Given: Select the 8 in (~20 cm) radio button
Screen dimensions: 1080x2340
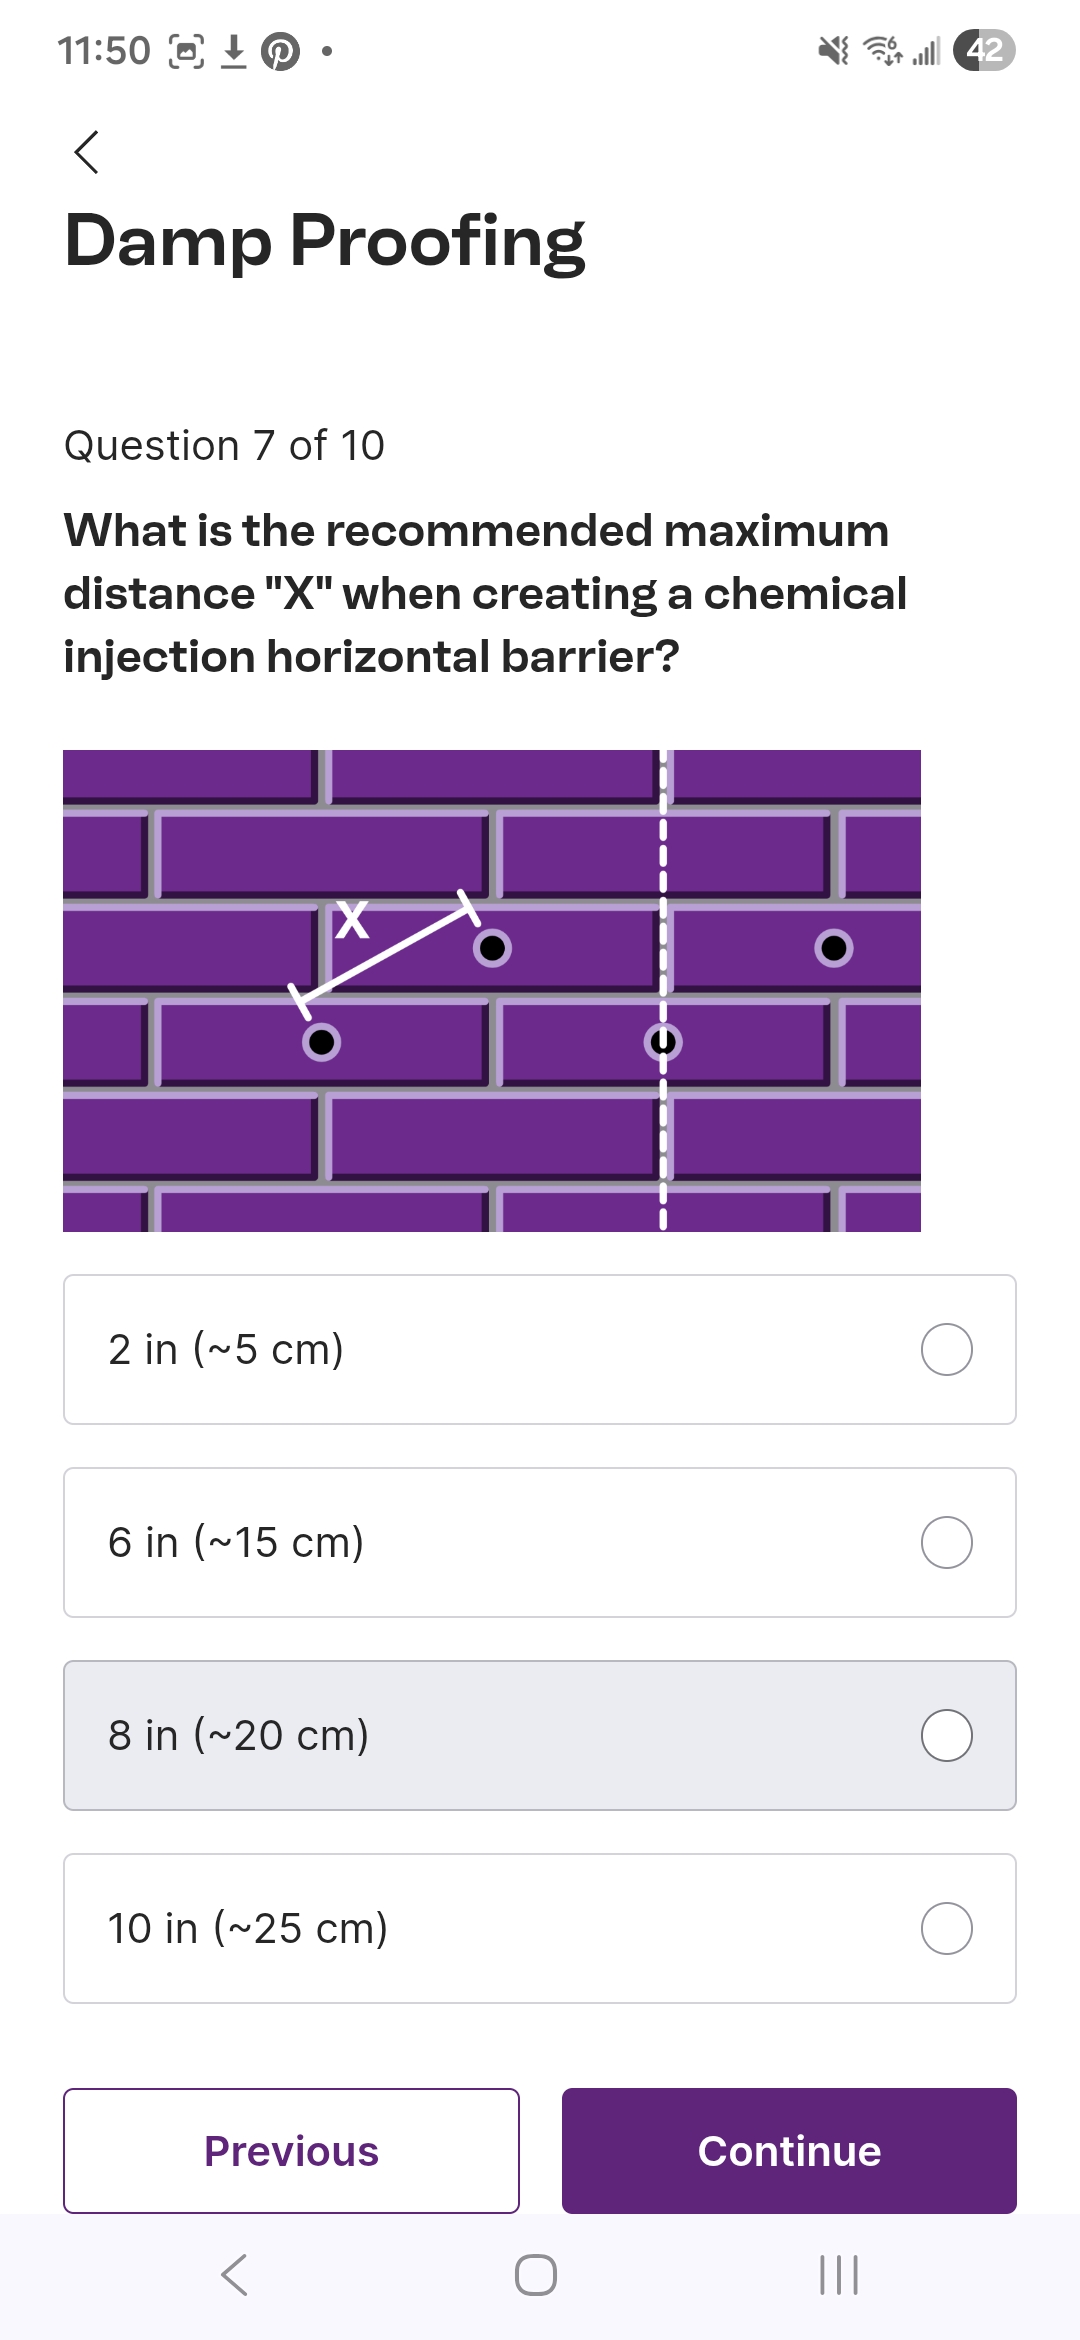Looking at the screenshot, I should coord(946,1736).
